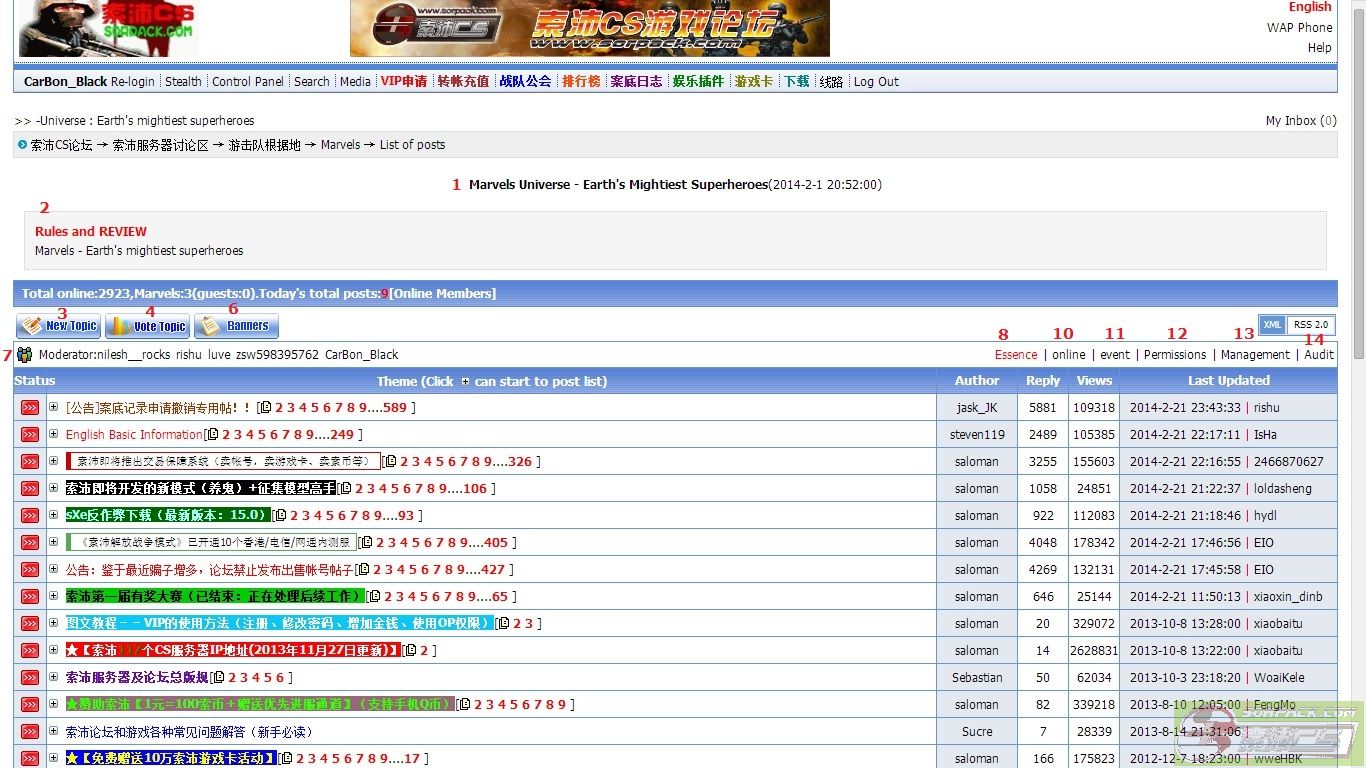Click red status icon for English Basic Information
This screenshot has width=1366, height=768.
tap(30, 435)
